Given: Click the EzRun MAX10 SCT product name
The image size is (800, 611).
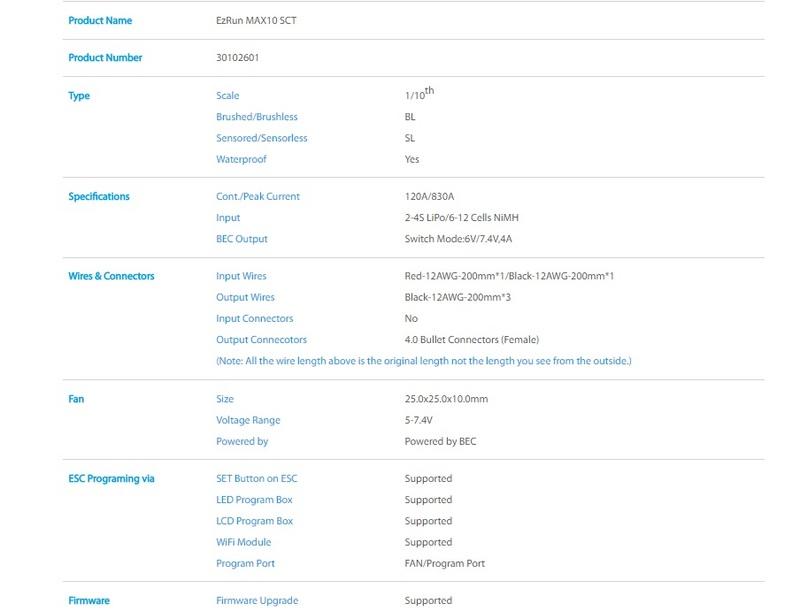Looking at the screenshot, I should [256, 21].
